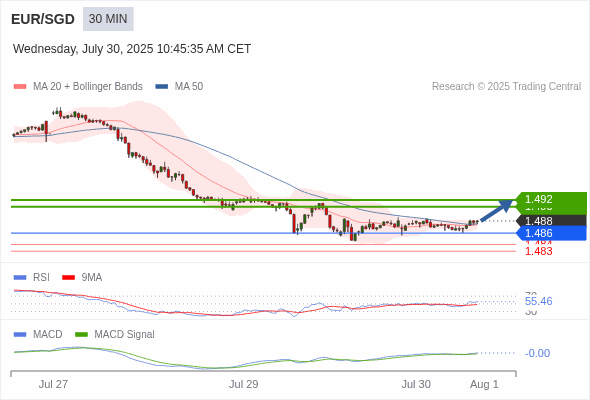Click the red 1.483 support price label

[x=539, y=251]
